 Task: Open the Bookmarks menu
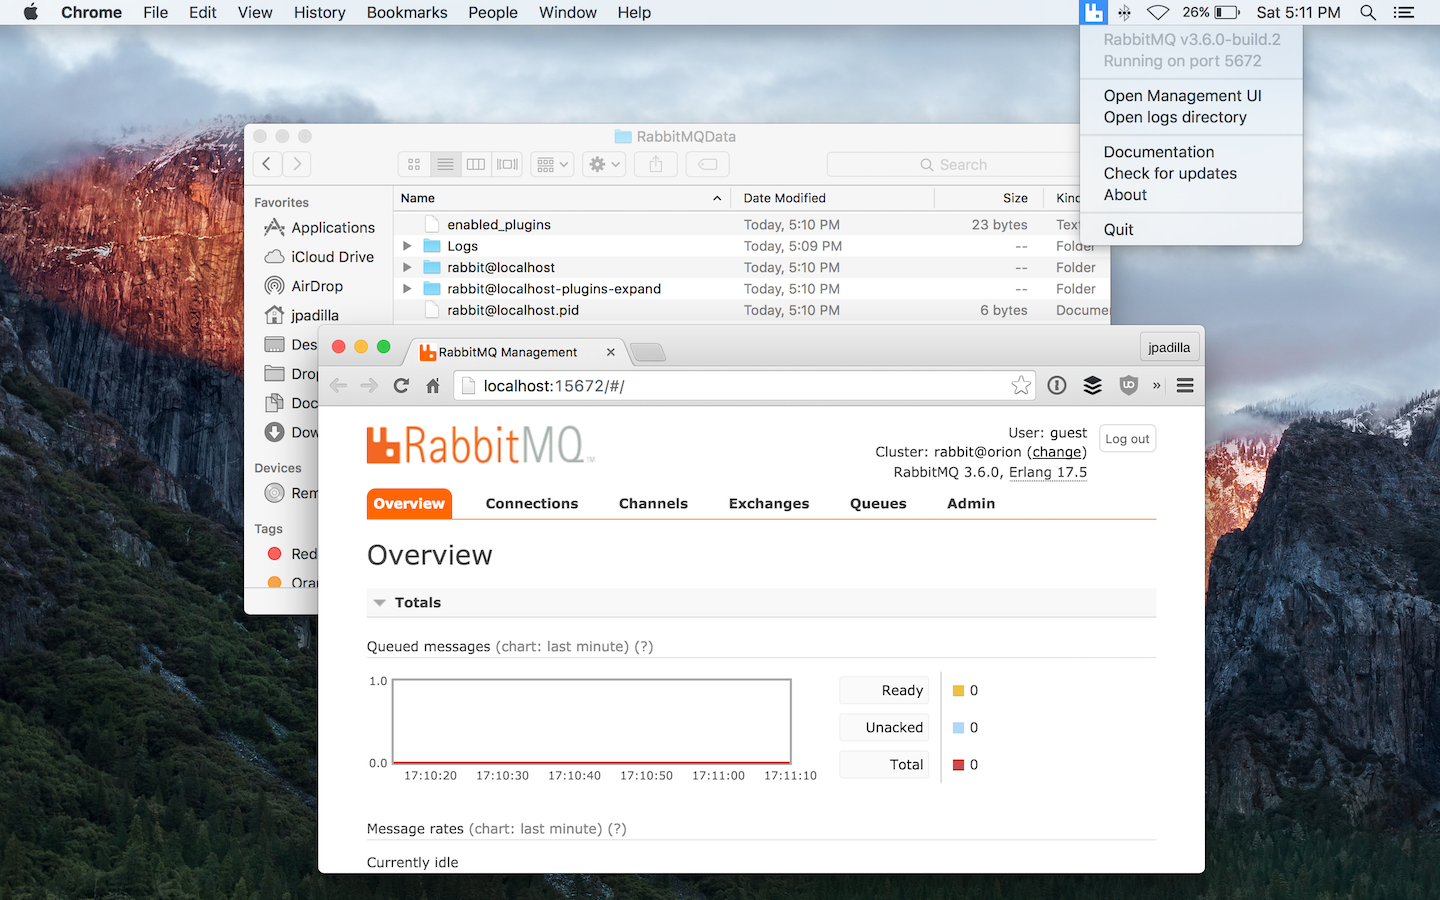pyautogui.click(x=407, y=12)
